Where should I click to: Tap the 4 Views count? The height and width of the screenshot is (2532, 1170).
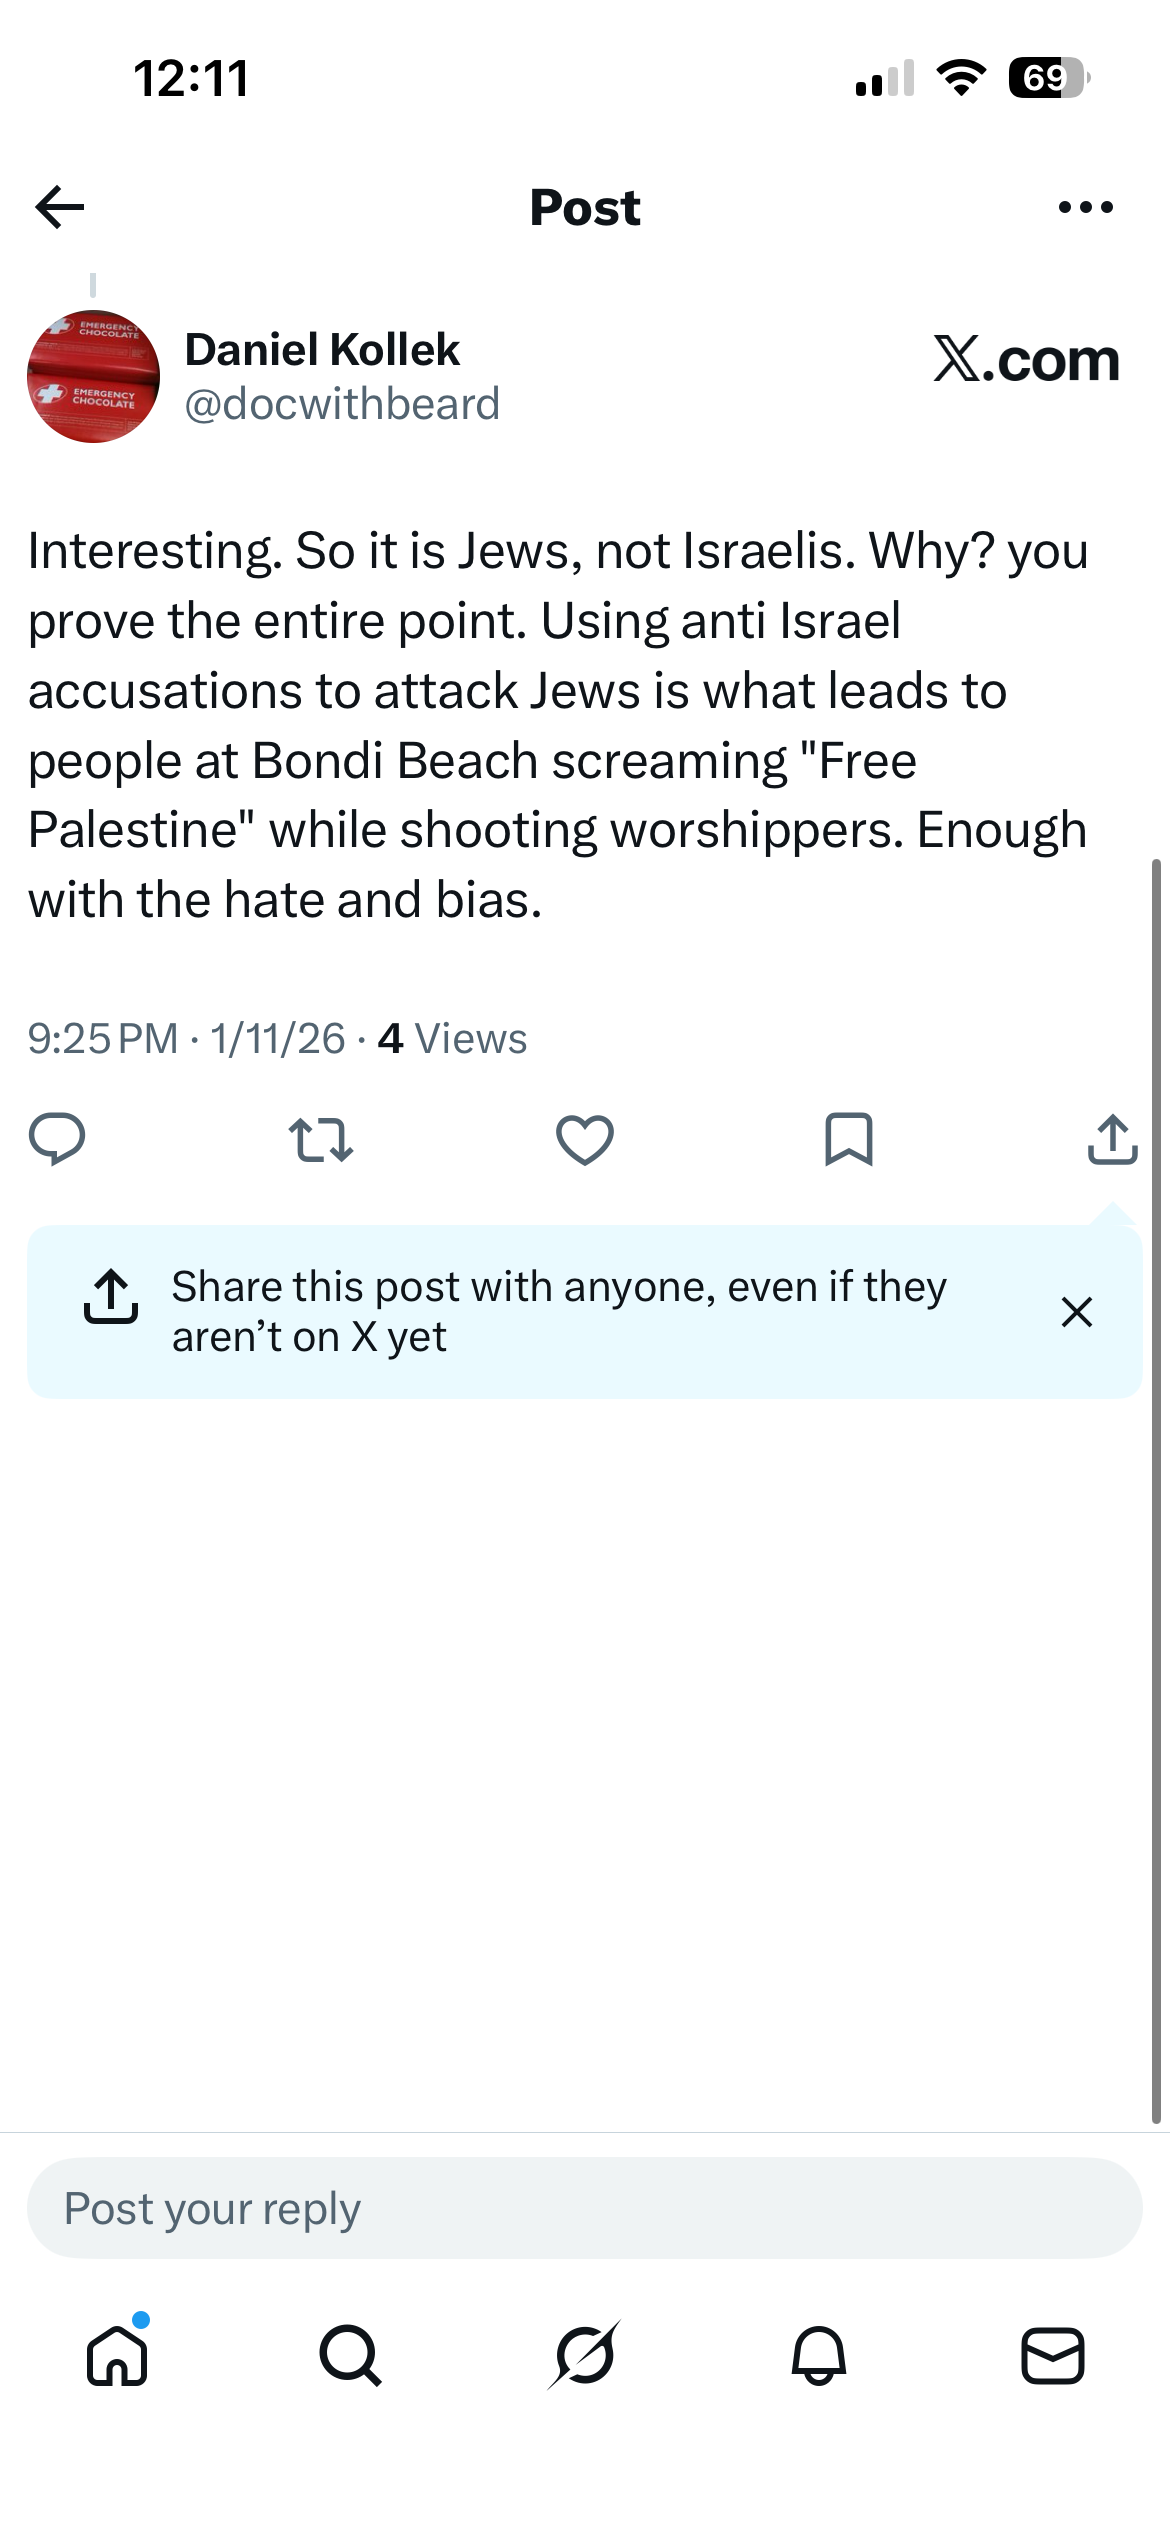(452, 1039)
